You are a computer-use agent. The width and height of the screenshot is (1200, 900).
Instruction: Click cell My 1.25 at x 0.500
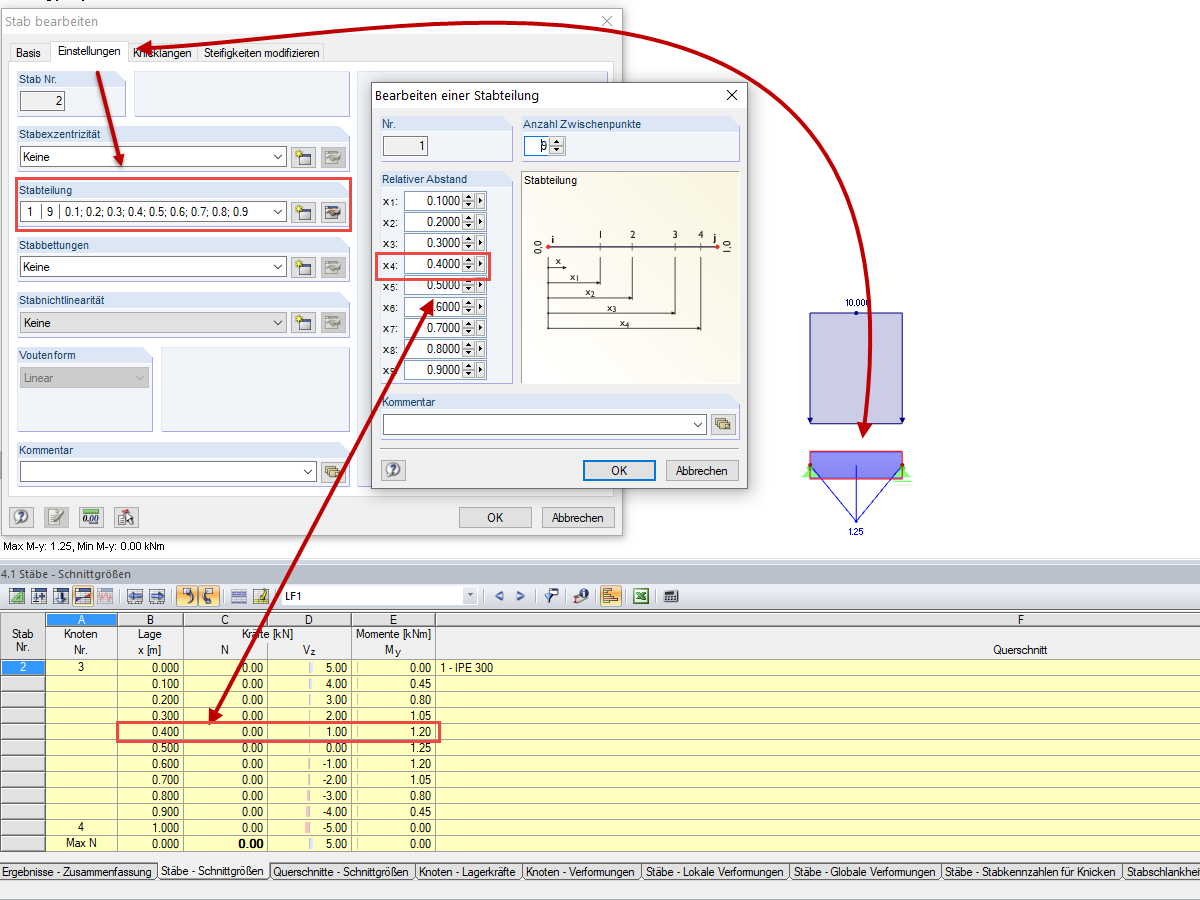tap(393, 748)
